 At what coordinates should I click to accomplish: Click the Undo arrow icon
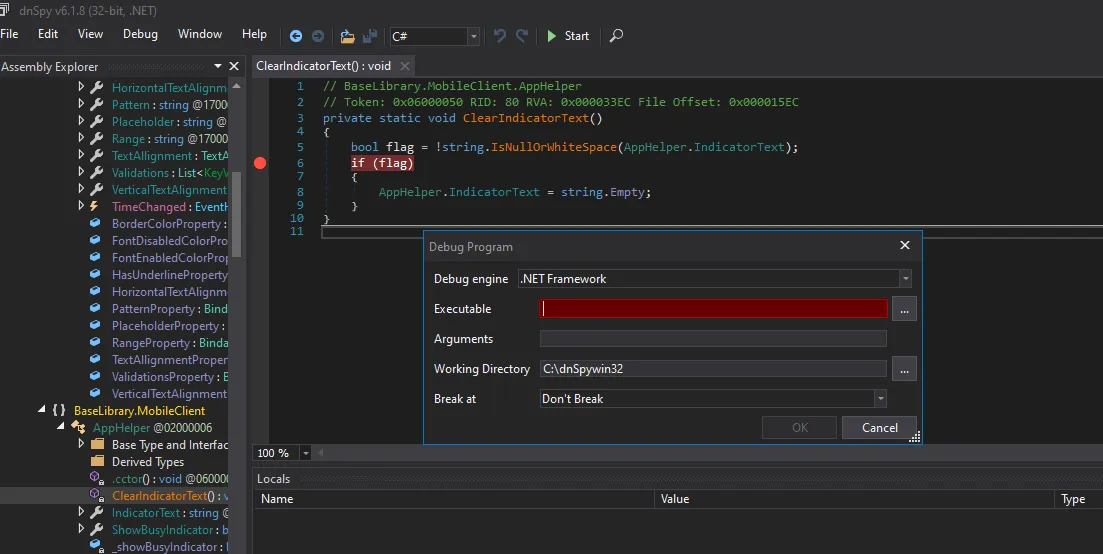coord(500,36)
